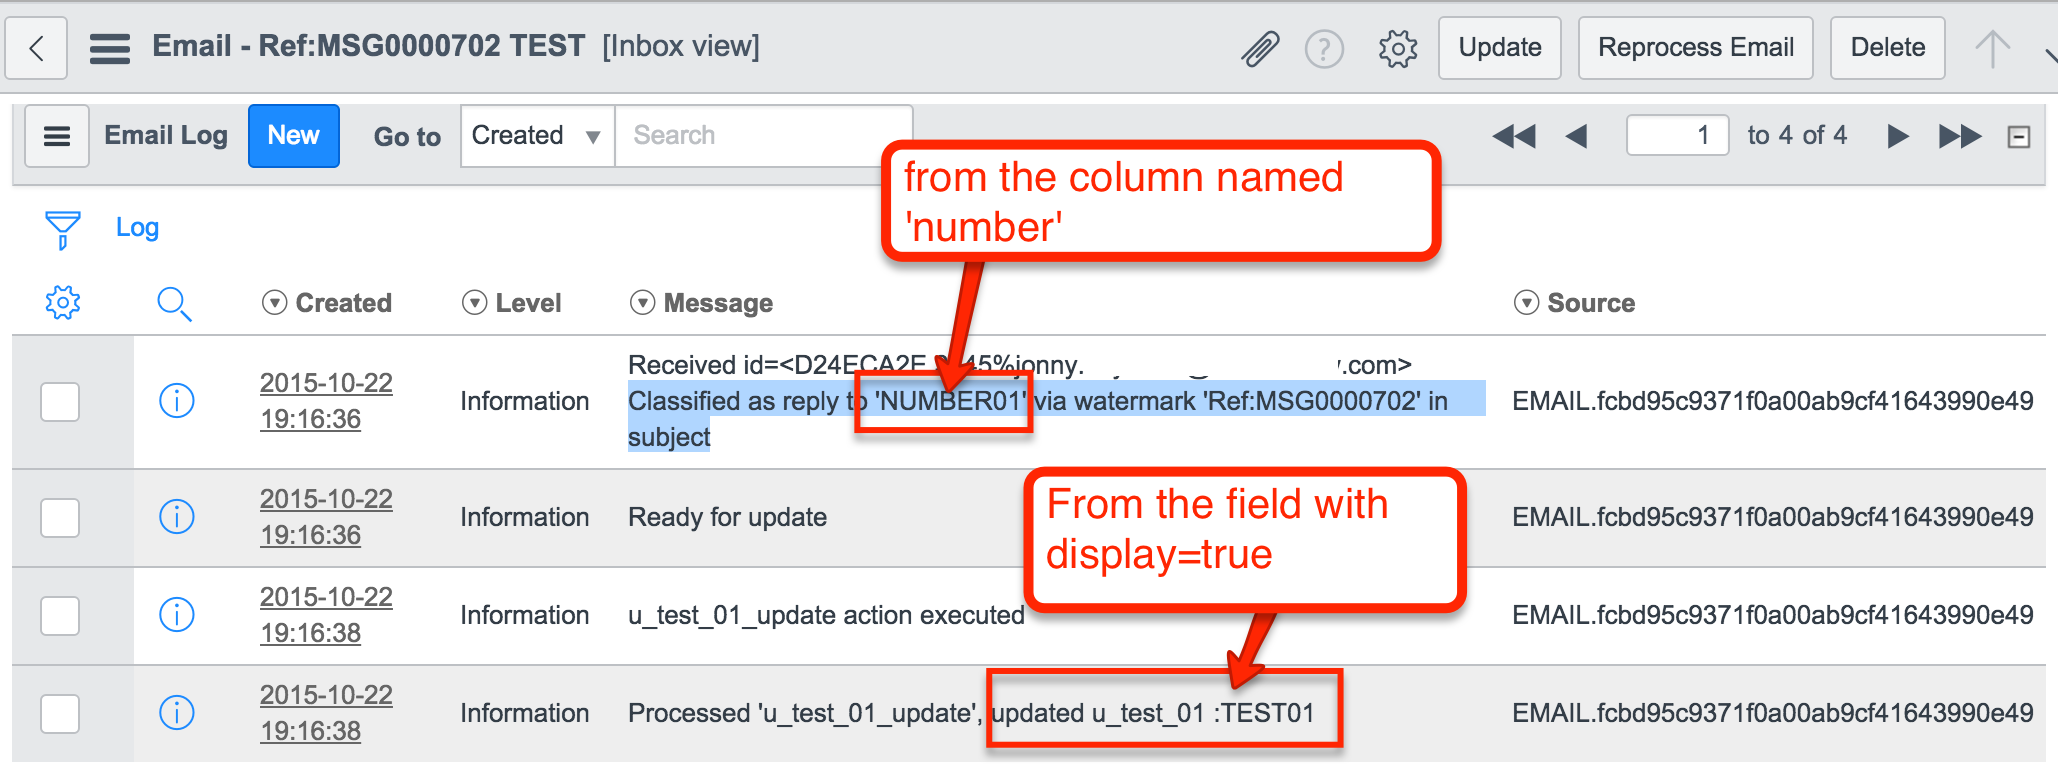Click the Log breadcrumb link

[137, 228]
